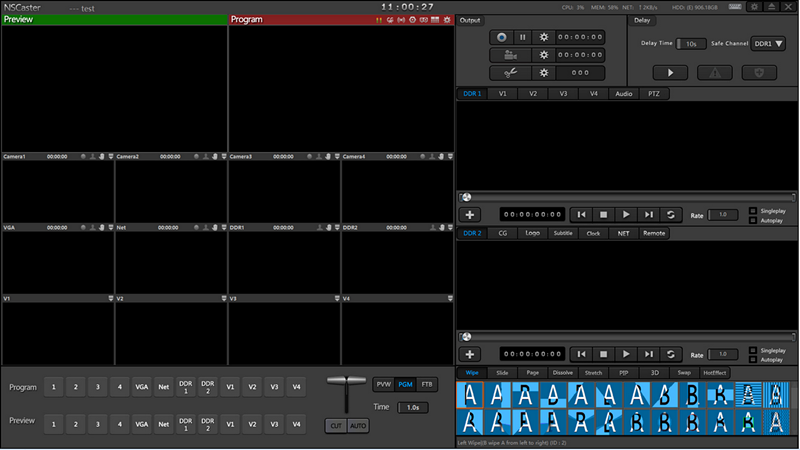
Task: Add media with DDR 1 plus button
Action: pos(471,215)
